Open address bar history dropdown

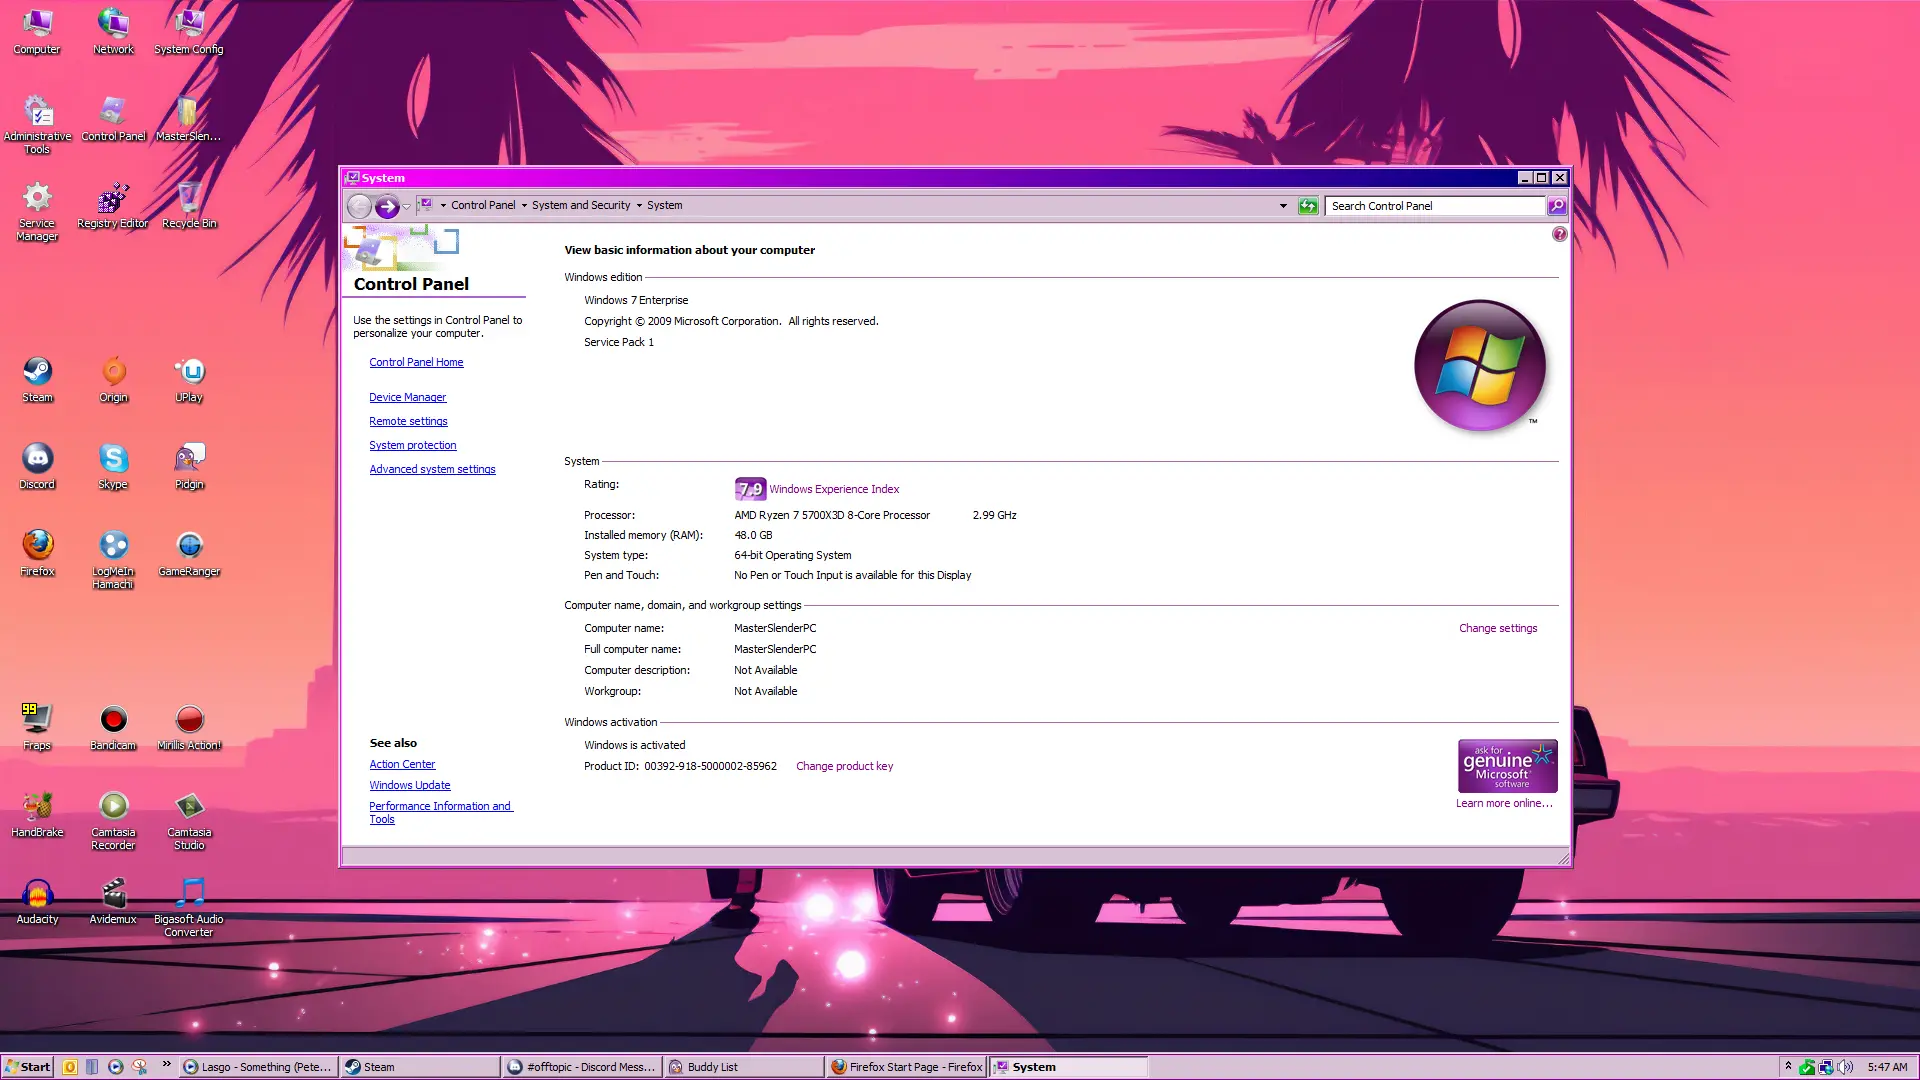coord(1283,206)
